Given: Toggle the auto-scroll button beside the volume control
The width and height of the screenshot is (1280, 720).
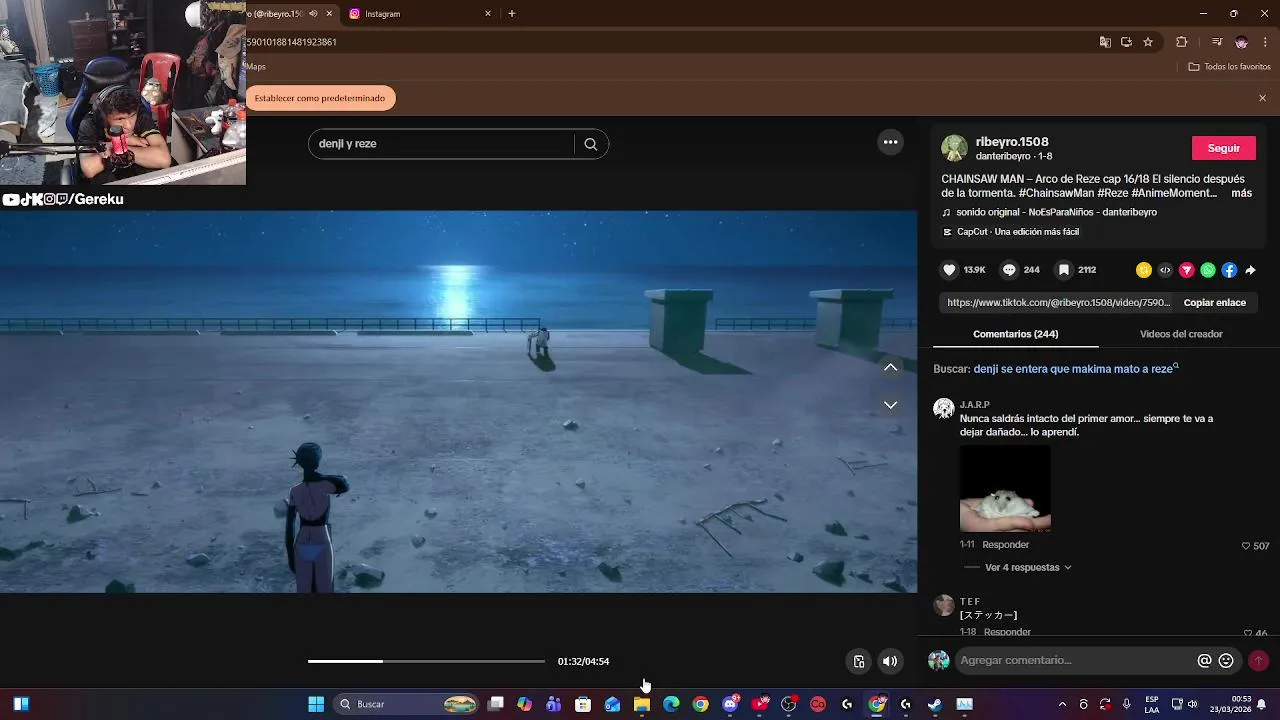Looking at the screenshot, I should [858, 661].
